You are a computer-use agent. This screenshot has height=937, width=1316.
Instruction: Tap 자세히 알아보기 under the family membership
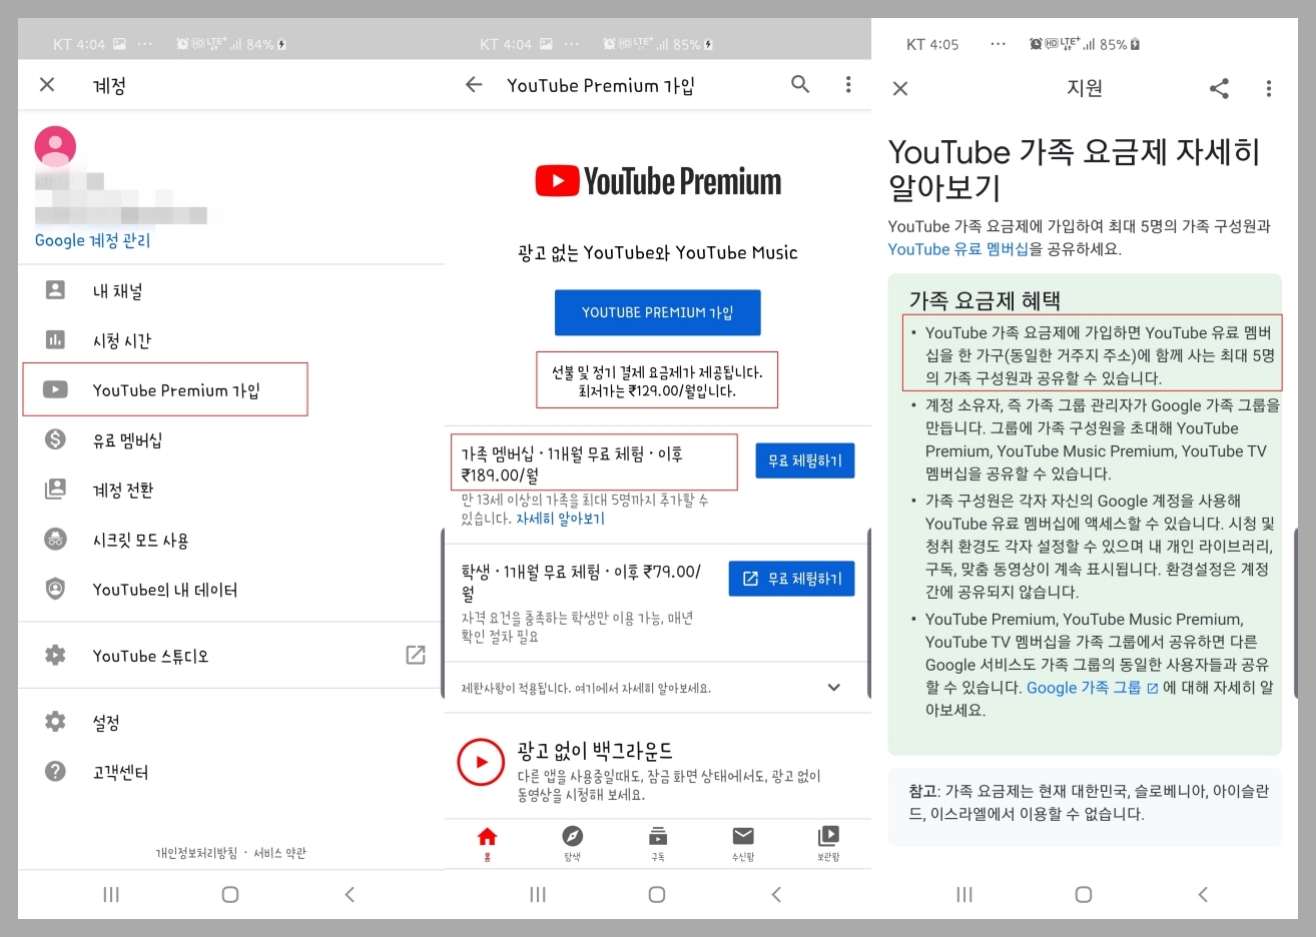pos(560,519)
